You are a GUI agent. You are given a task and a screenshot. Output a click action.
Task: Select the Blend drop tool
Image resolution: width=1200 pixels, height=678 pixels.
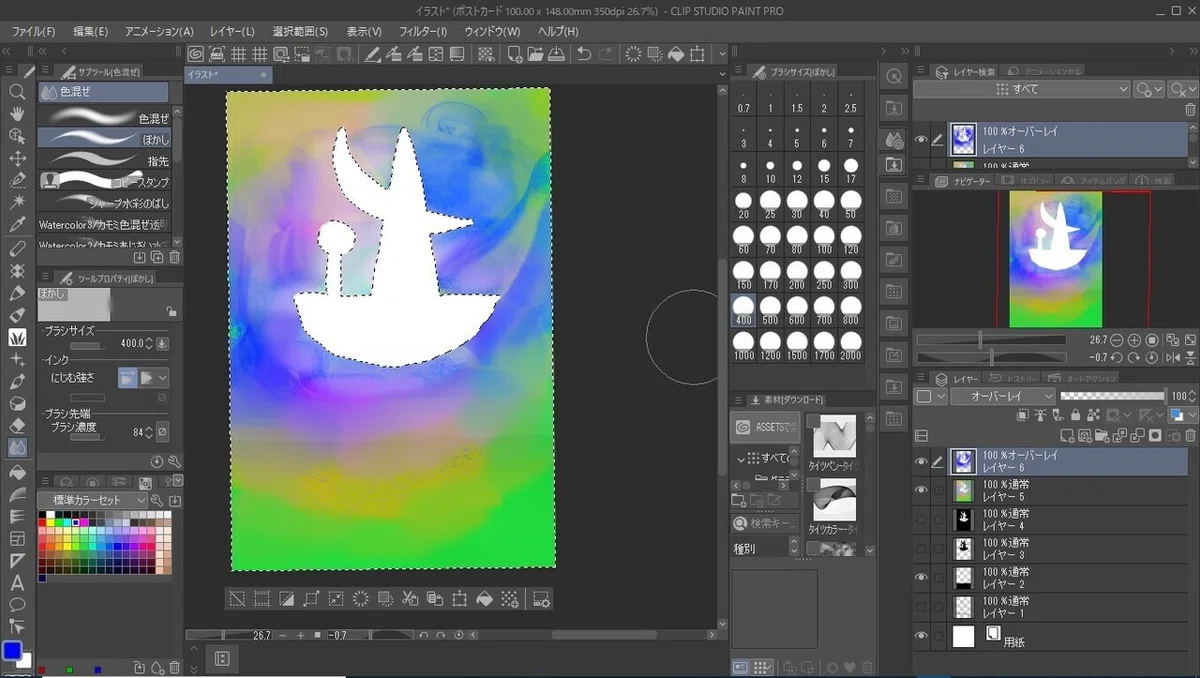(17, 447)
